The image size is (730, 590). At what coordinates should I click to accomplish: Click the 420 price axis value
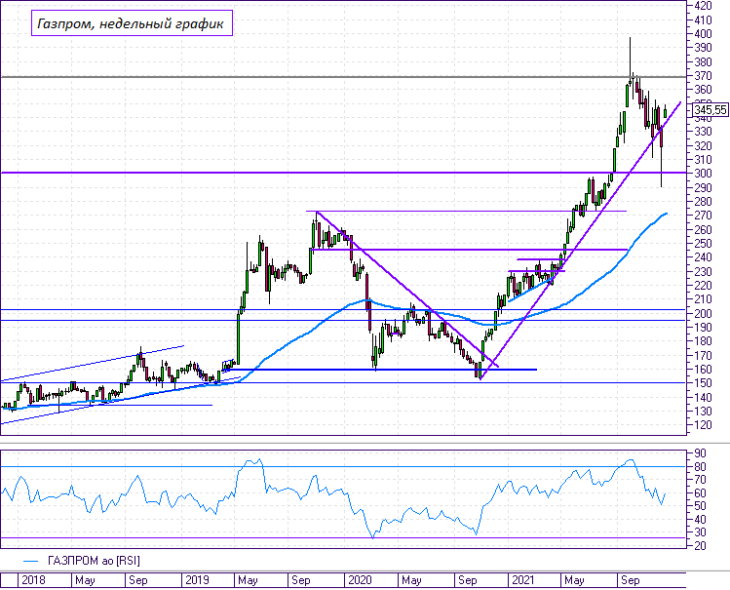click(703, 6)
